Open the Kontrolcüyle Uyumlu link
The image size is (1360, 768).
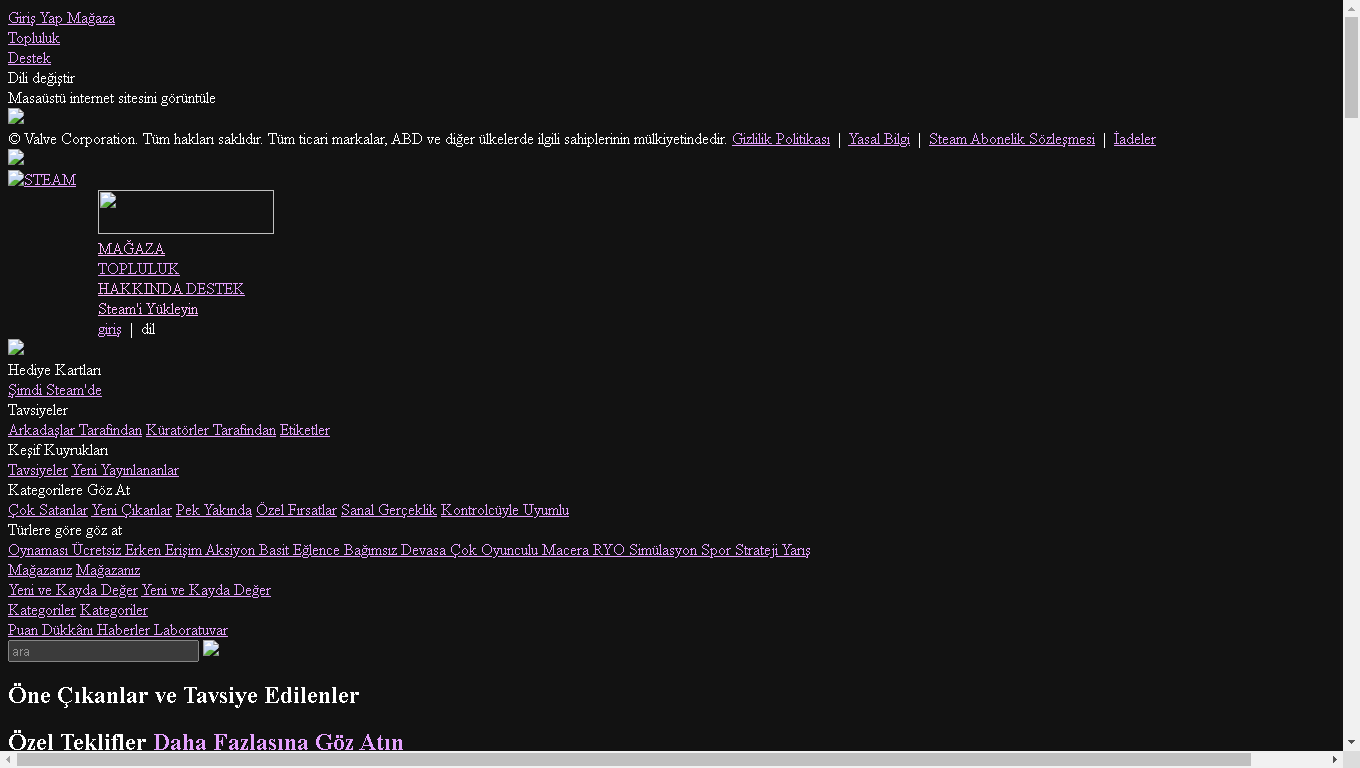point(505,510)
